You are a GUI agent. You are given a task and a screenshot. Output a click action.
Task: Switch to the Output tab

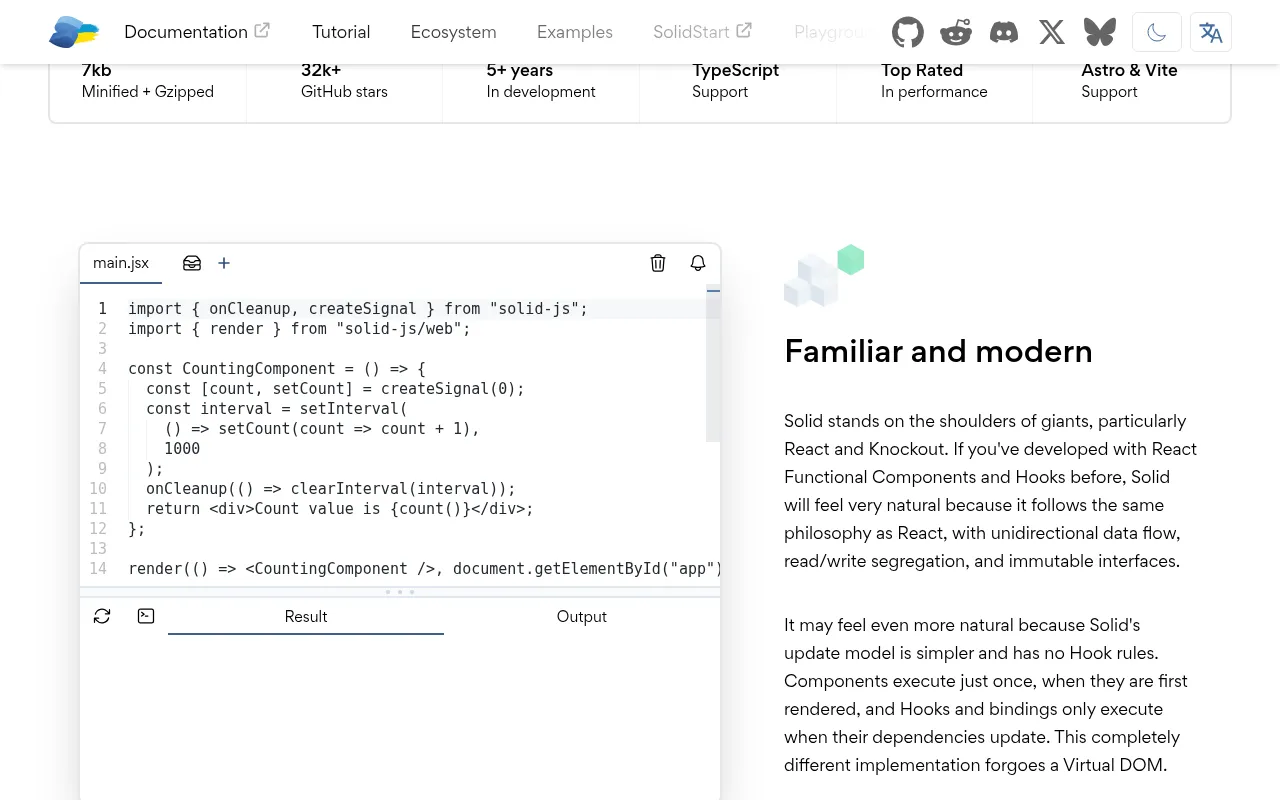(x=582, y=616)
